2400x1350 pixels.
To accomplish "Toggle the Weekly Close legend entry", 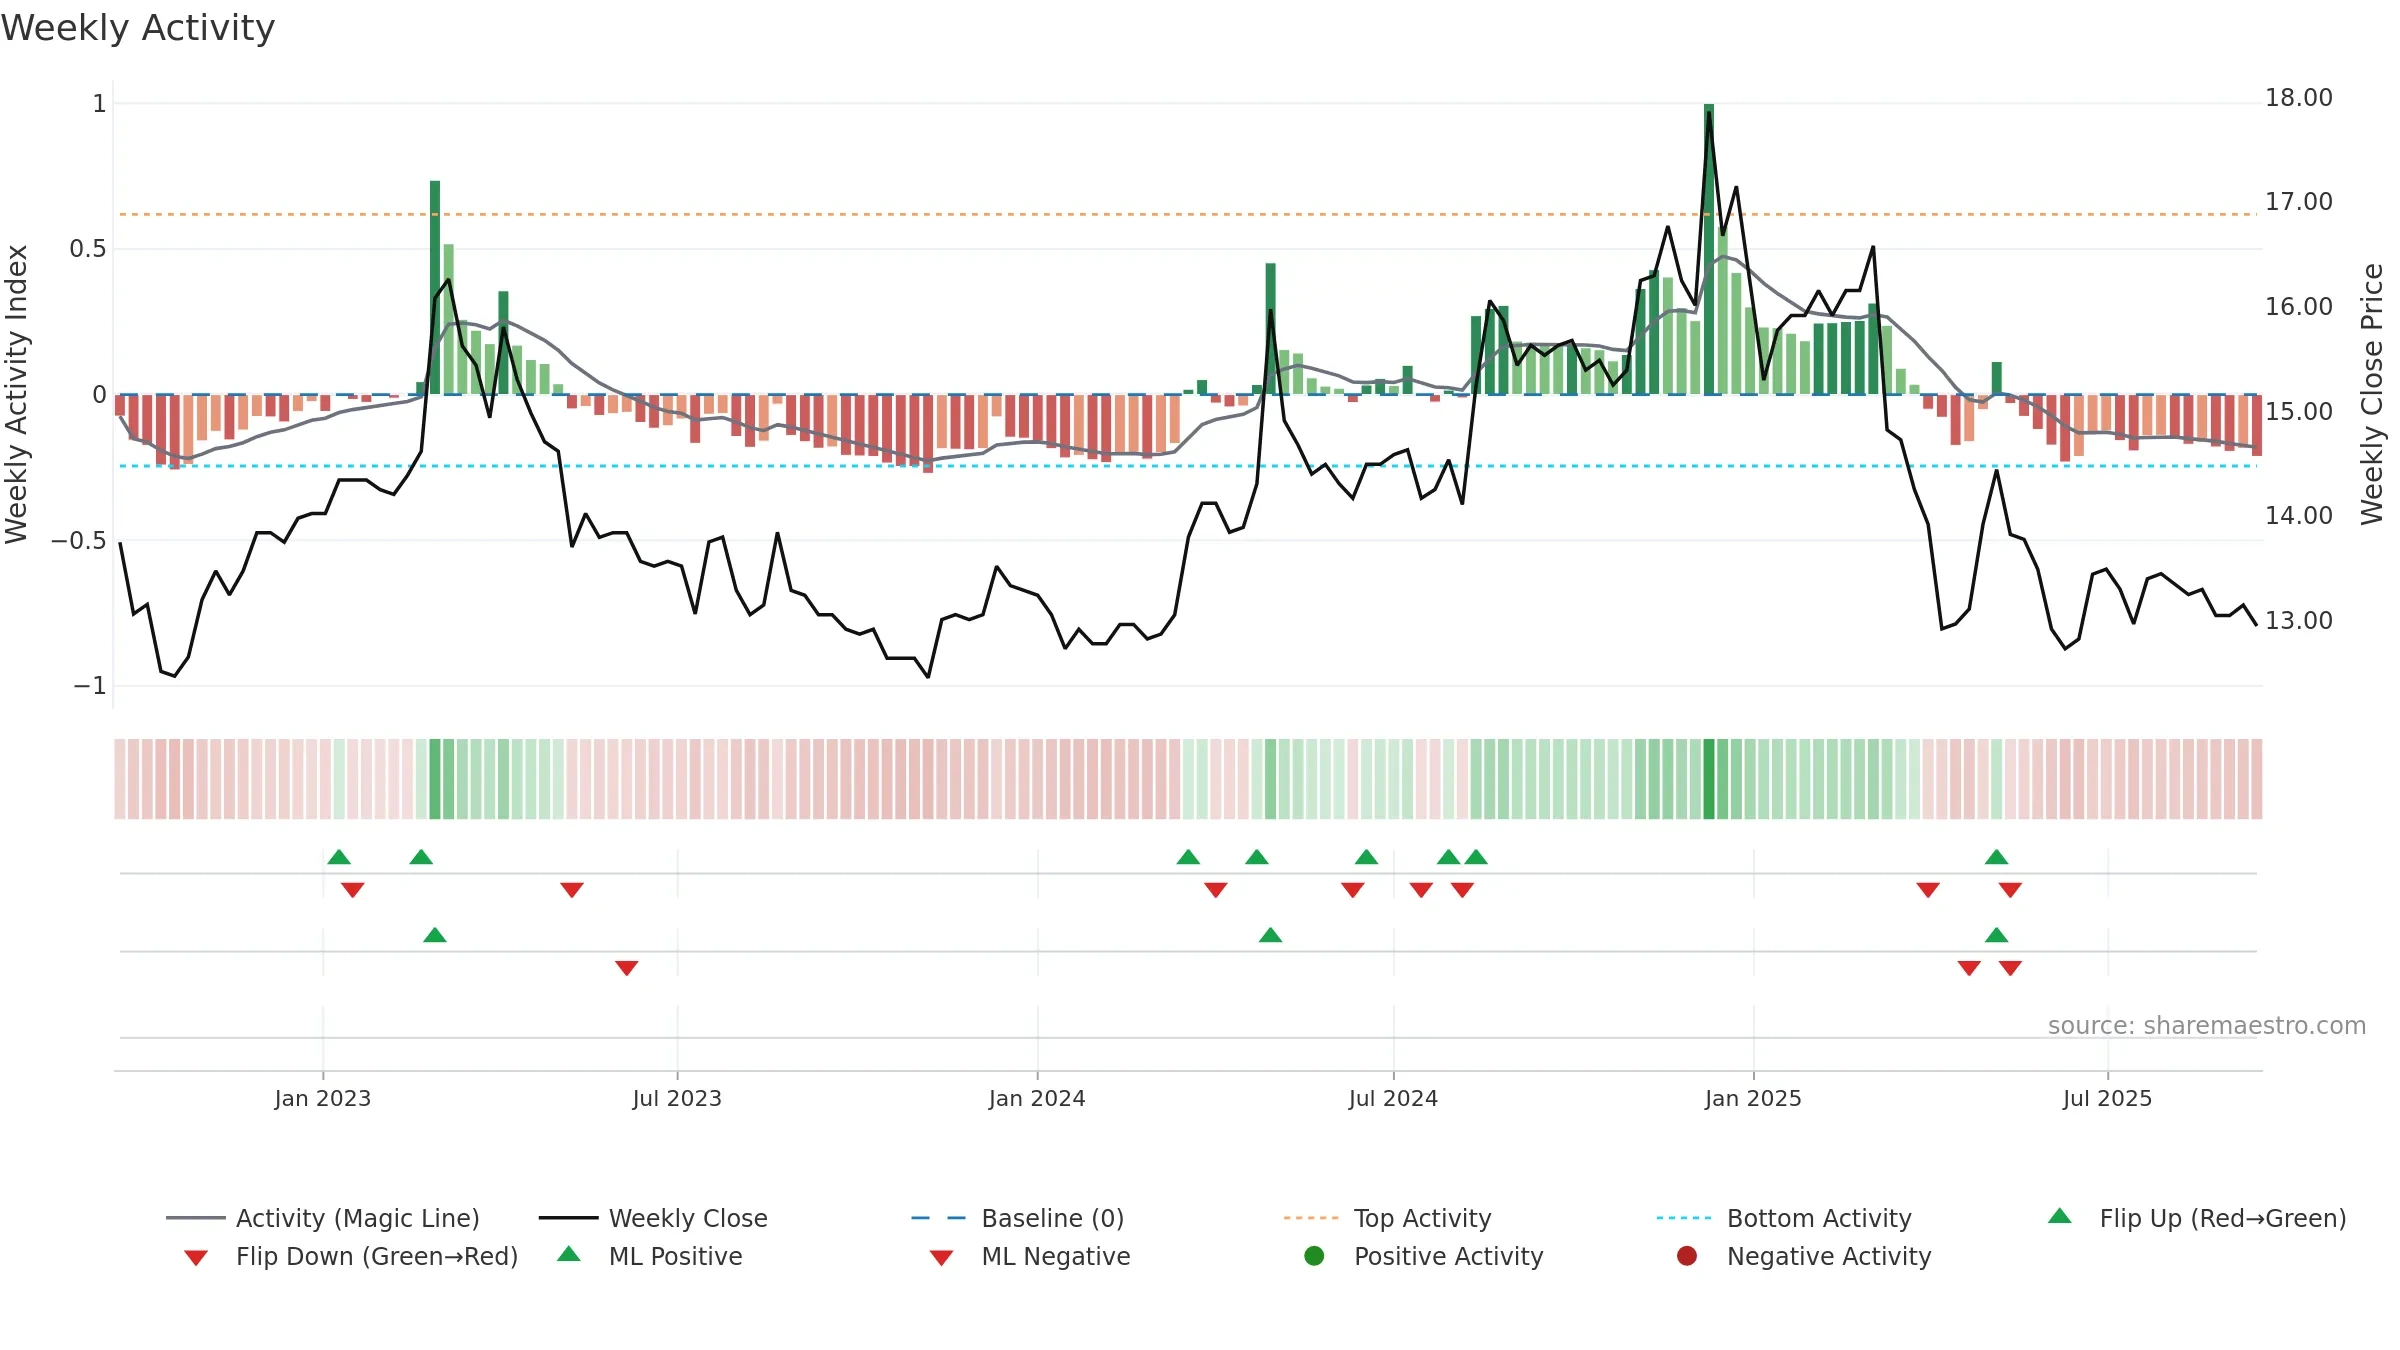I will (653, 1218).
